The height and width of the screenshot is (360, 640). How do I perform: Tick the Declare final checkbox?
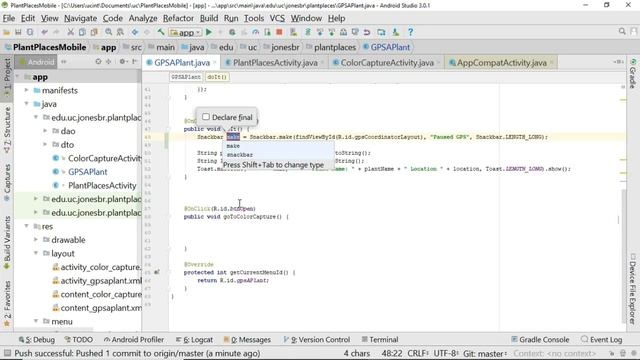206,117
